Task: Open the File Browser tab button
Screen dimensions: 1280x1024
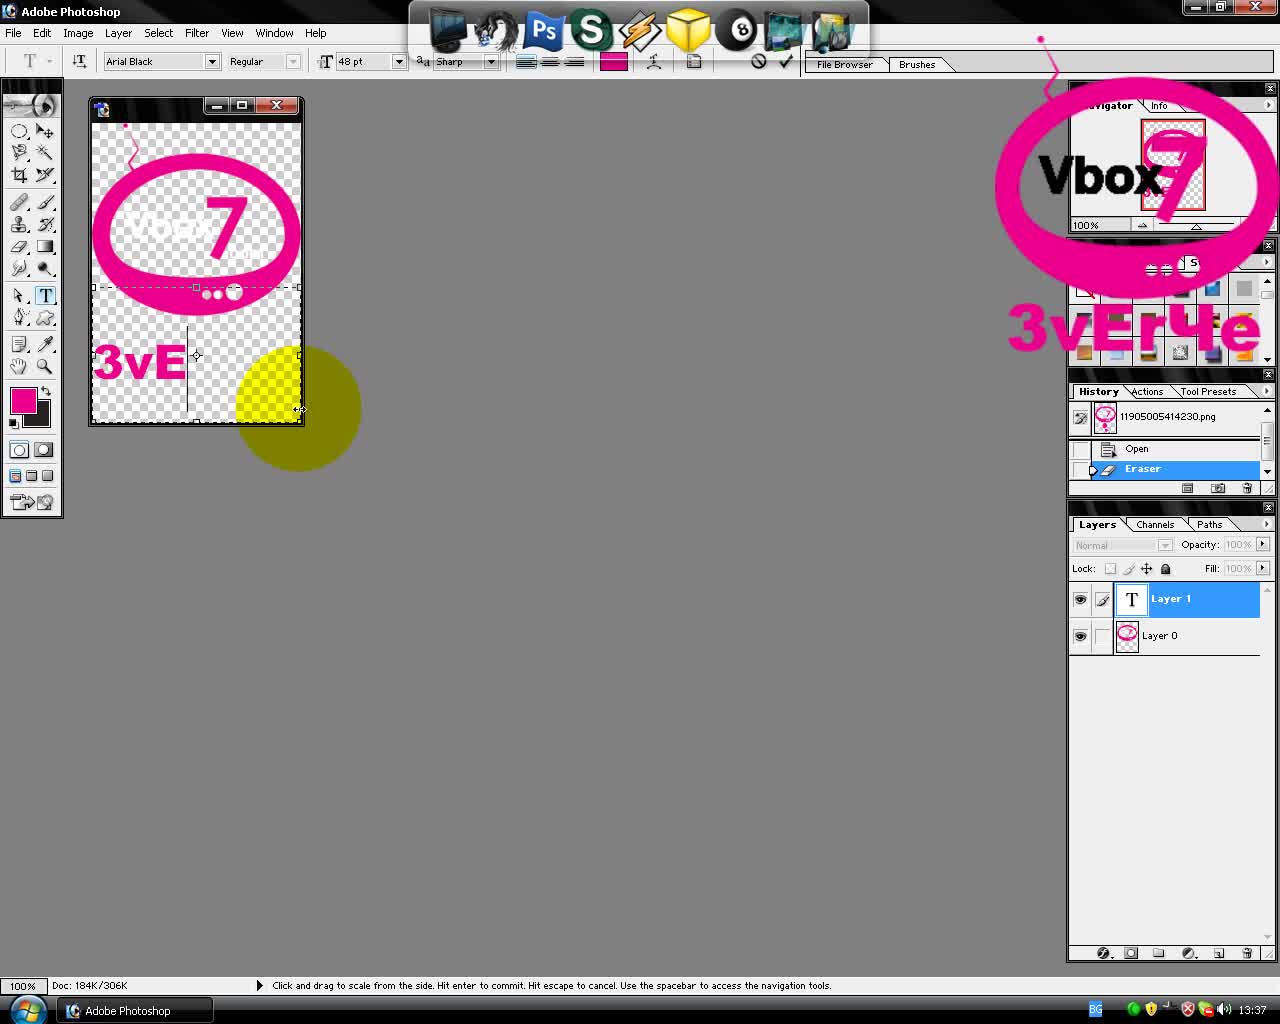Action: pyautogui.click(x=845, y=64)
